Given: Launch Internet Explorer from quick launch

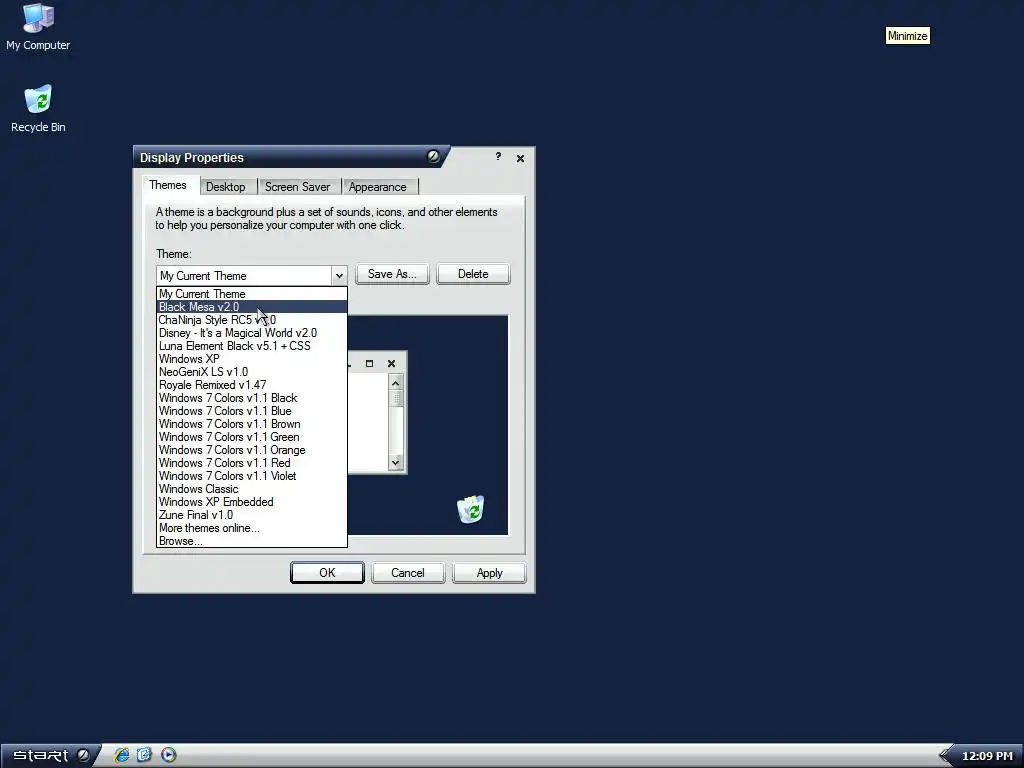Looking at the screenshot, I should click(x=121, y=755).
